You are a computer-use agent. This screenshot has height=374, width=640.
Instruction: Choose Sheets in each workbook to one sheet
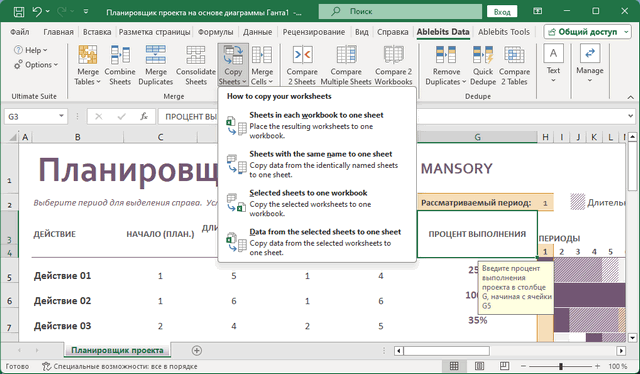pos(317,125)
